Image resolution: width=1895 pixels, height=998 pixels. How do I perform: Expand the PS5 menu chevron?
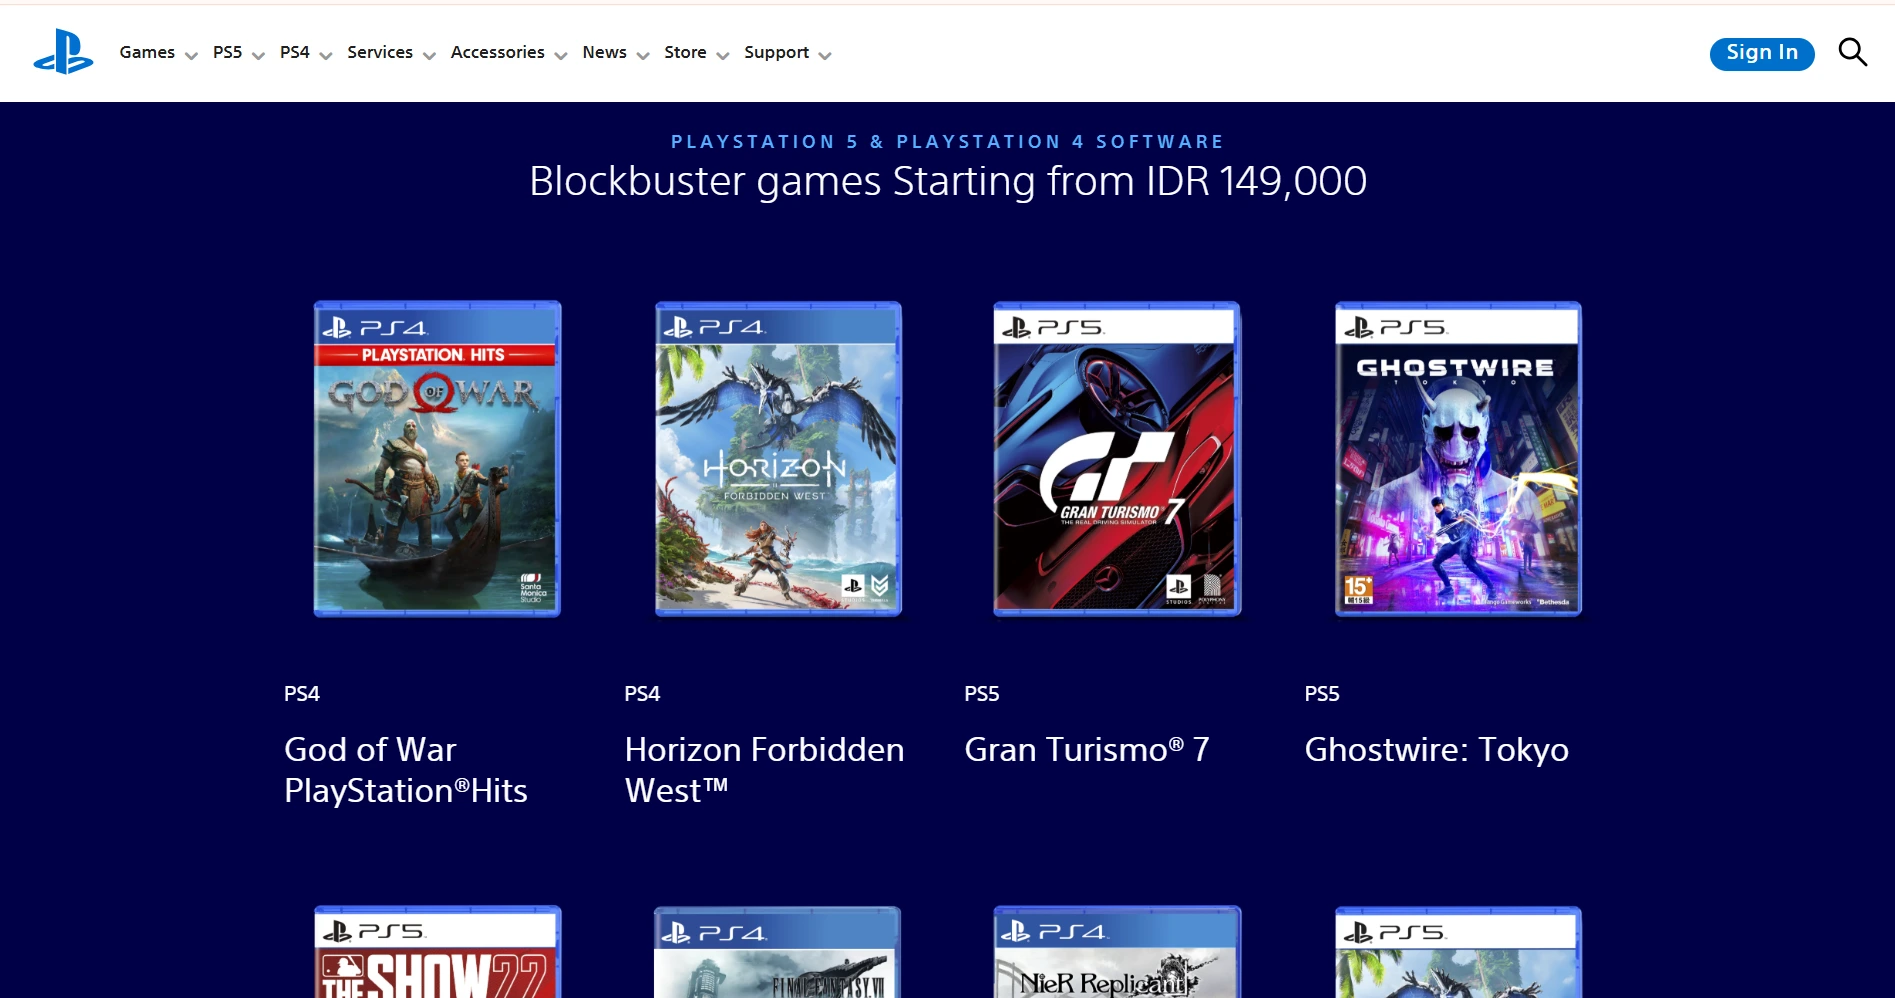258,56
